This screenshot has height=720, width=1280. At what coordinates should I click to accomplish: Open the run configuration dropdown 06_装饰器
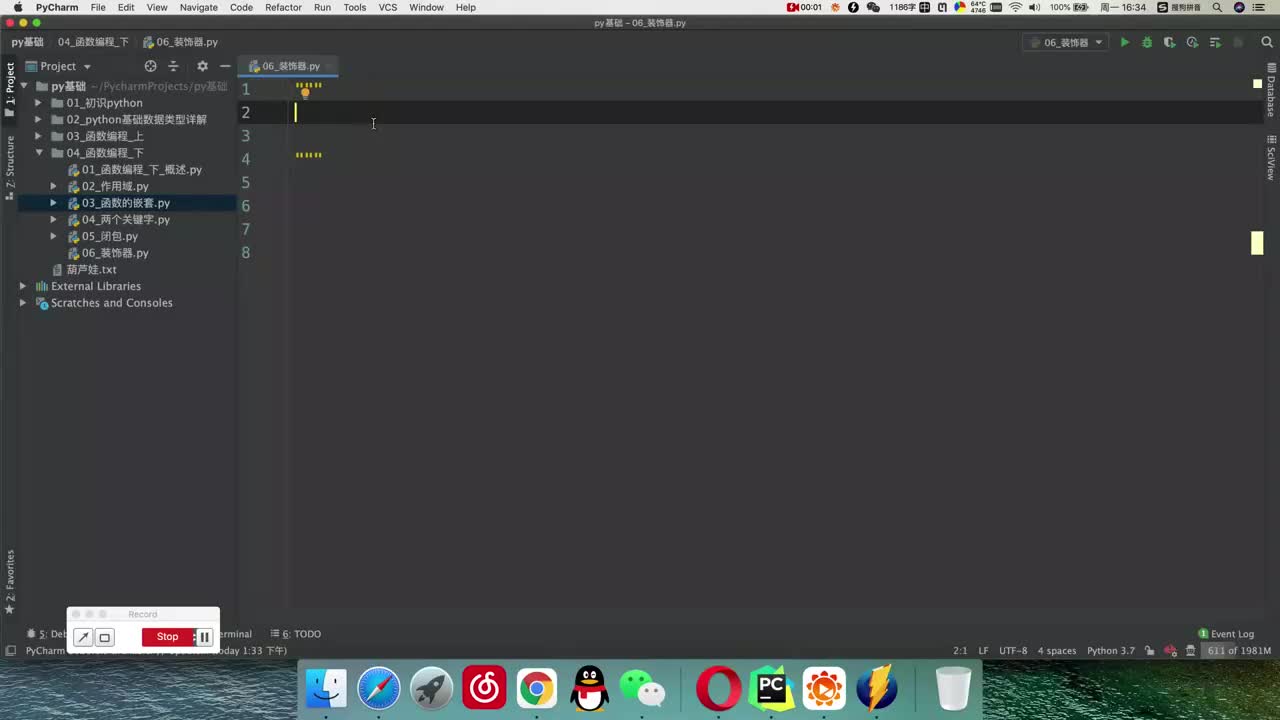coord(1067,42)
